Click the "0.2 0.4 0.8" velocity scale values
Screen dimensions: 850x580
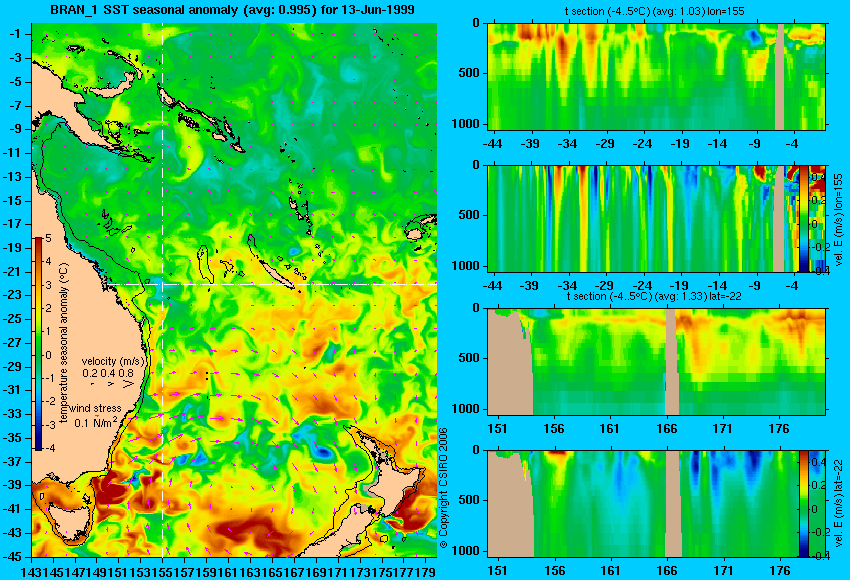[108, 373]
